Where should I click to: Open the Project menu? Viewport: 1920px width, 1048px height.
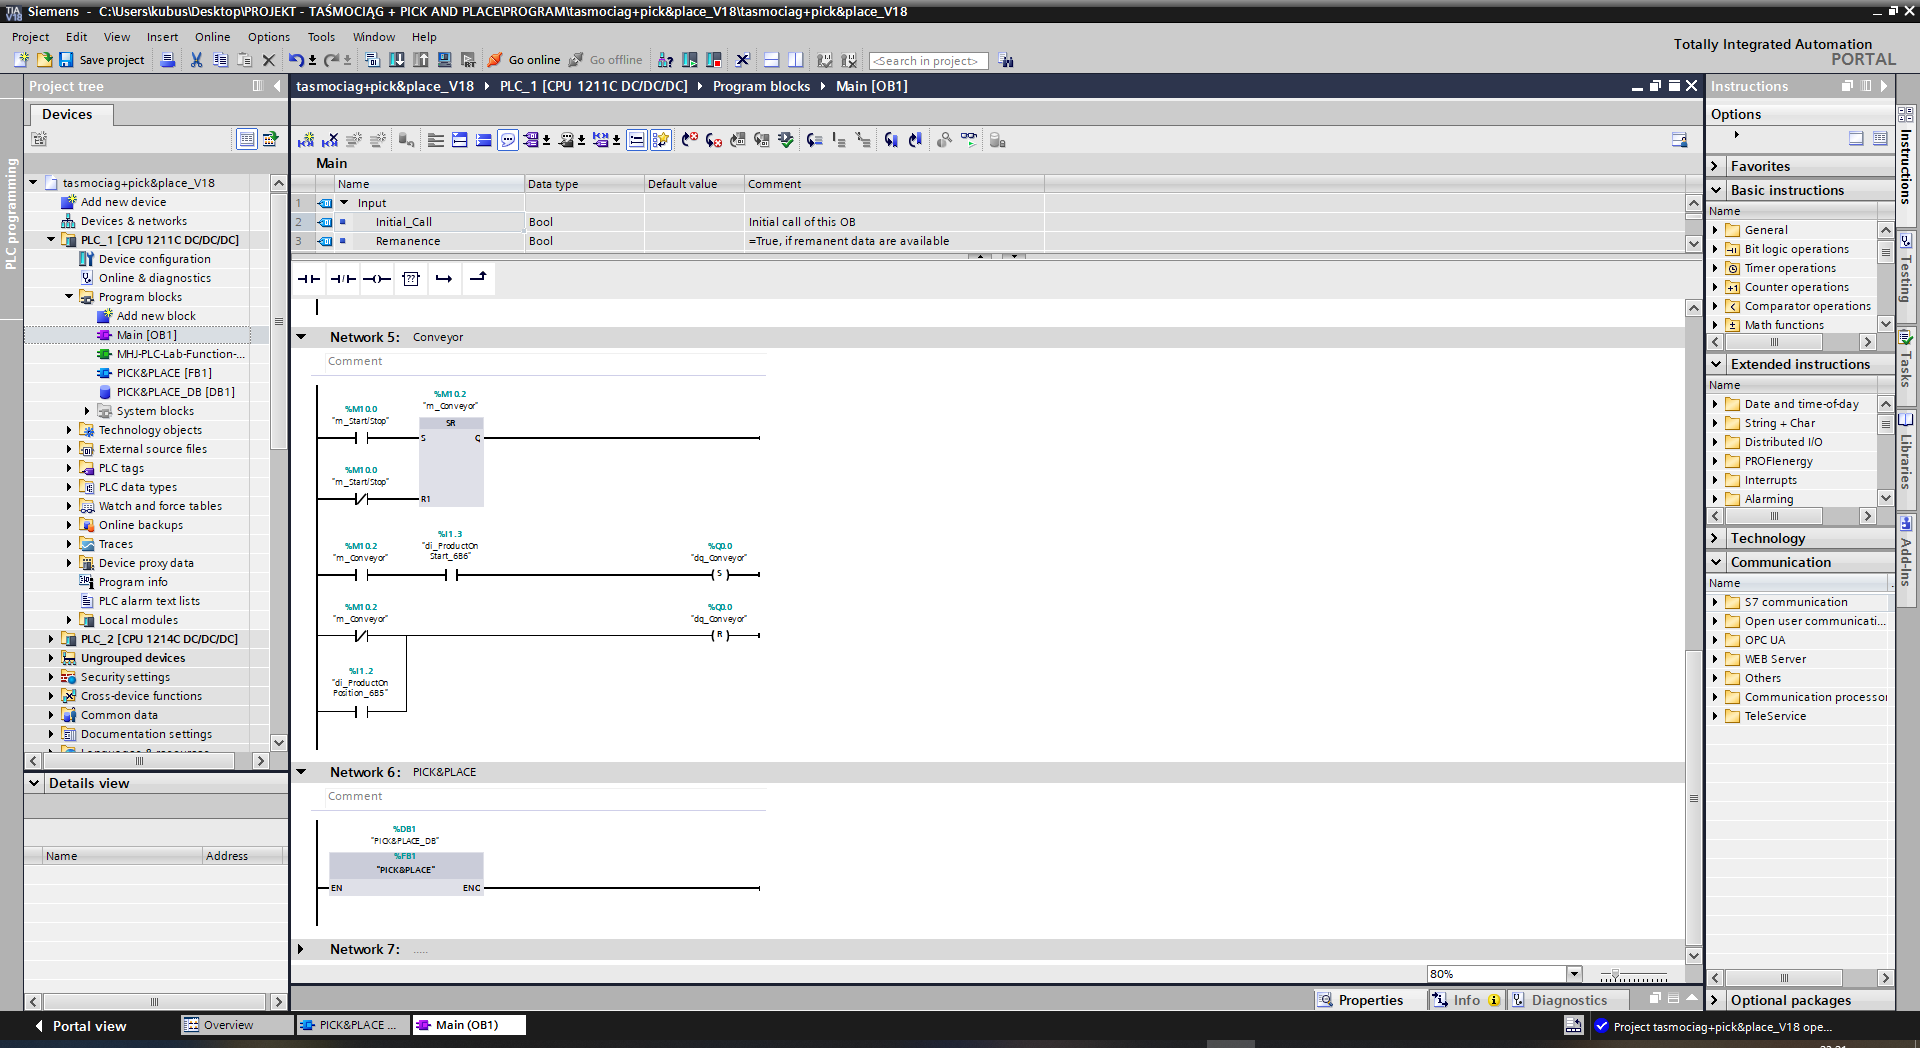pos(30,37)
